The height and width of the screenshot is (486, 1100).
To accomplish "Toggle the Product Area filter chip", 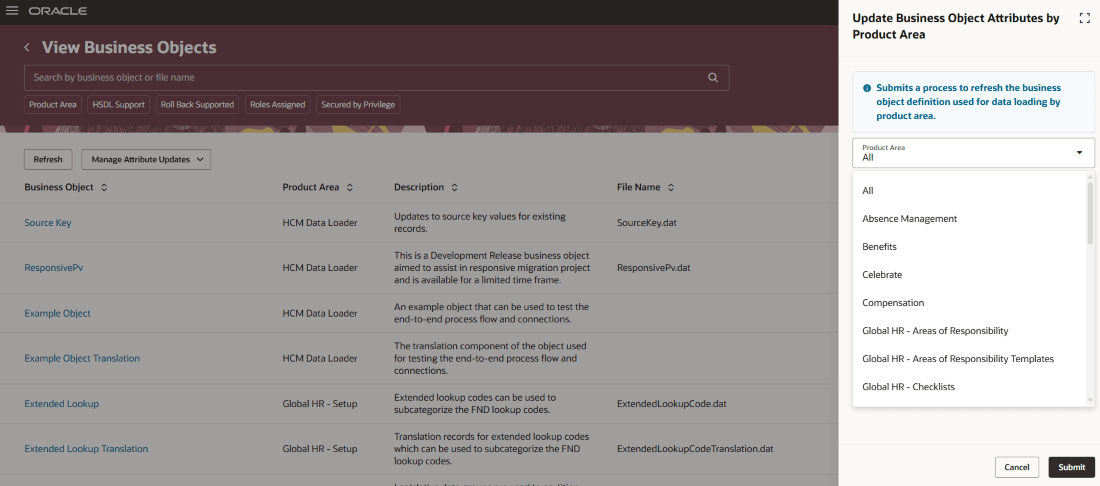I will click(53, 104).
